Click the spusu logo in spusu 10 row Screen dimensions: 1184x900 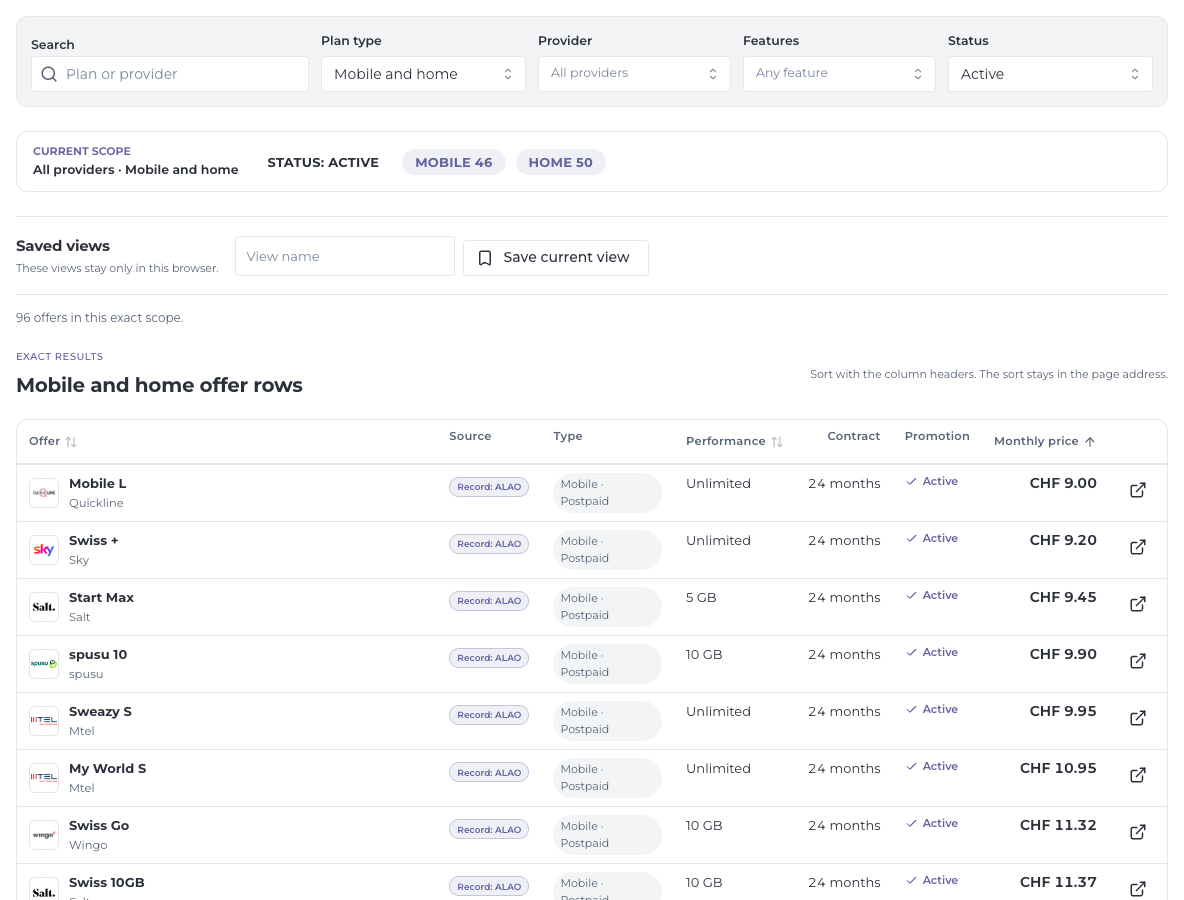[x=44, y=664]
